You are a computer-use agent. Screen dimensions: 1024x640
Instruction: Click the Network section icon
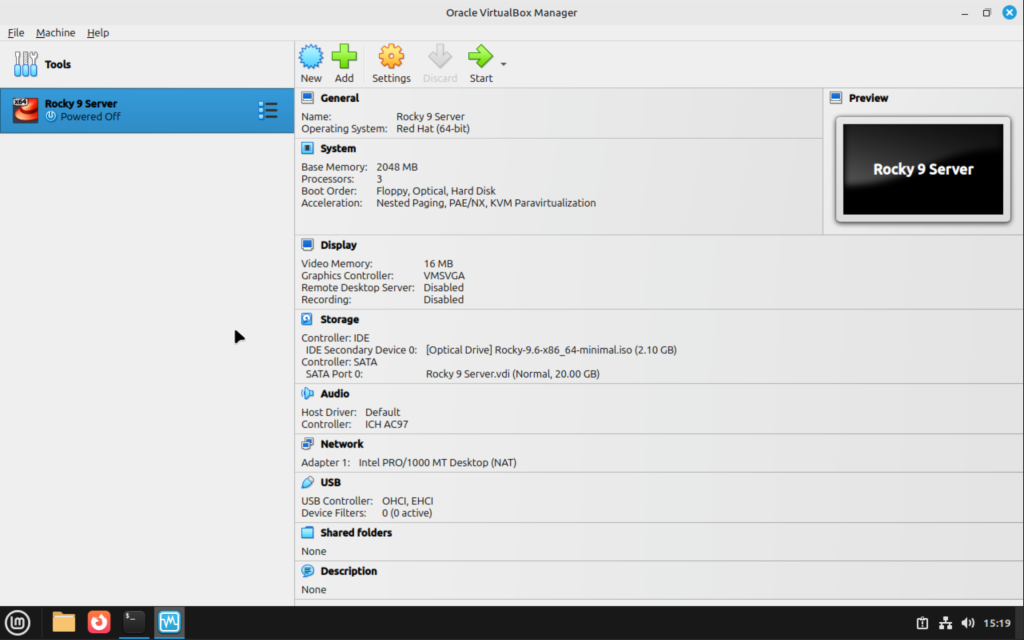[306, 443]
